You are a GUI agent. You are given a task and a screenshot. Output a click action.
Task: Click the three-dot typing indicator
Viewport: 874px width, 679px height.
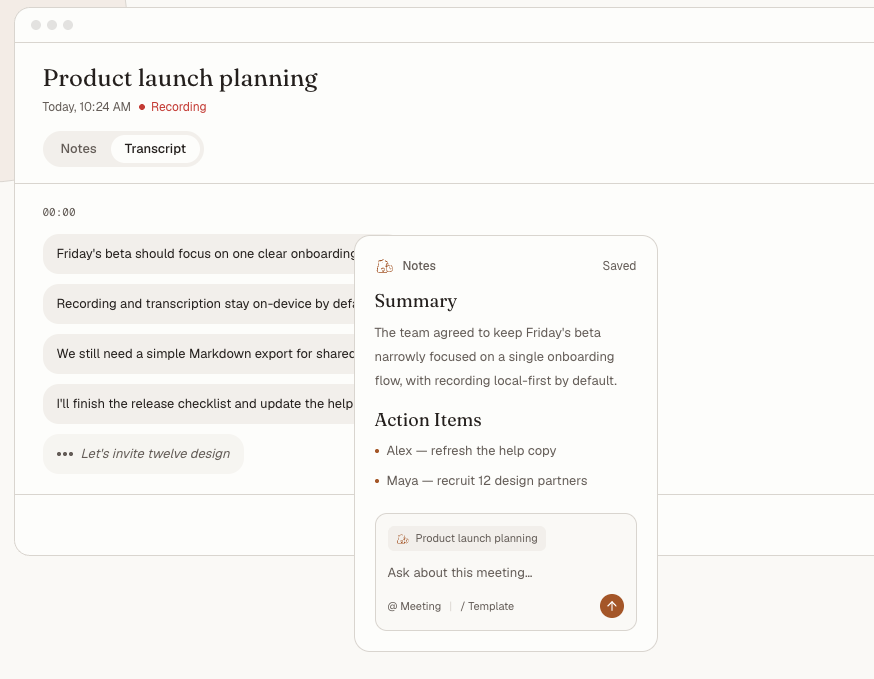65,454
